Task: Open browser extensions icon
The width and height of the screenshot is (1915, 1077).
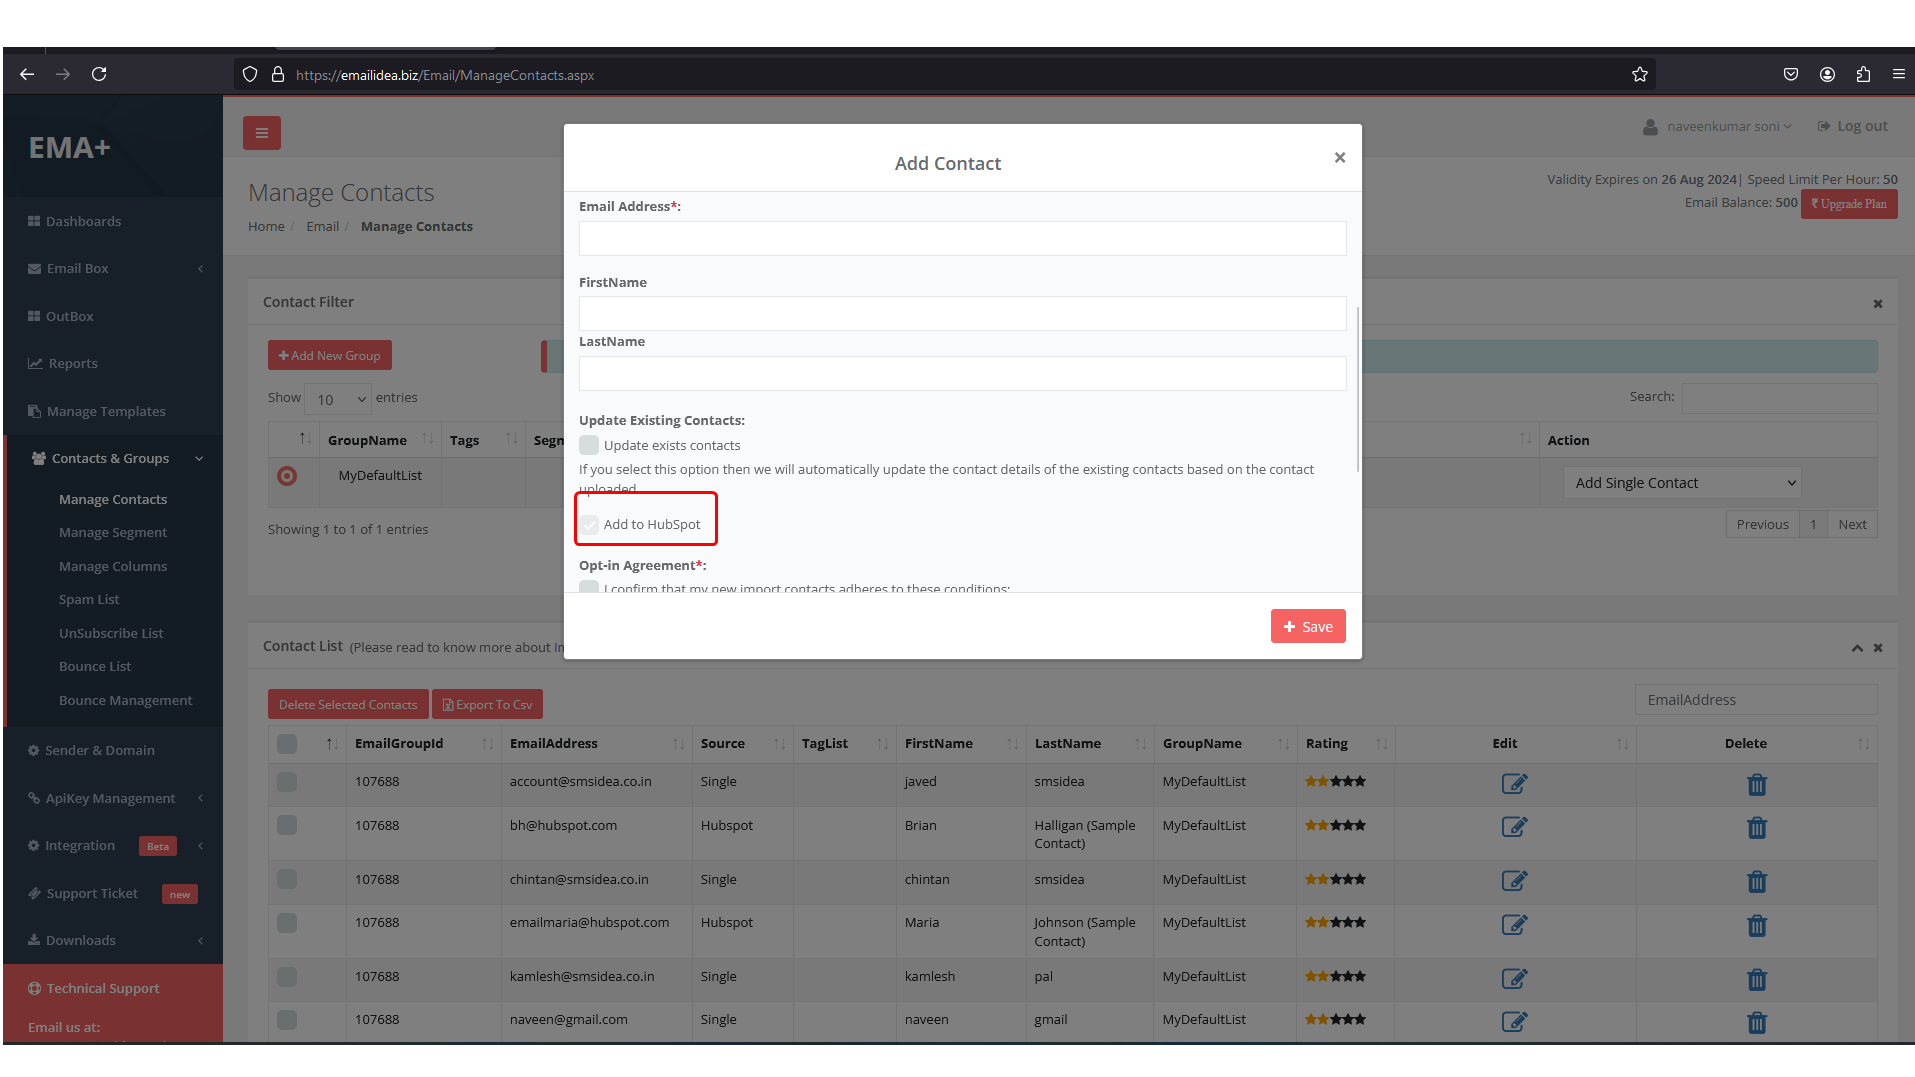Action: (1863, 75)
